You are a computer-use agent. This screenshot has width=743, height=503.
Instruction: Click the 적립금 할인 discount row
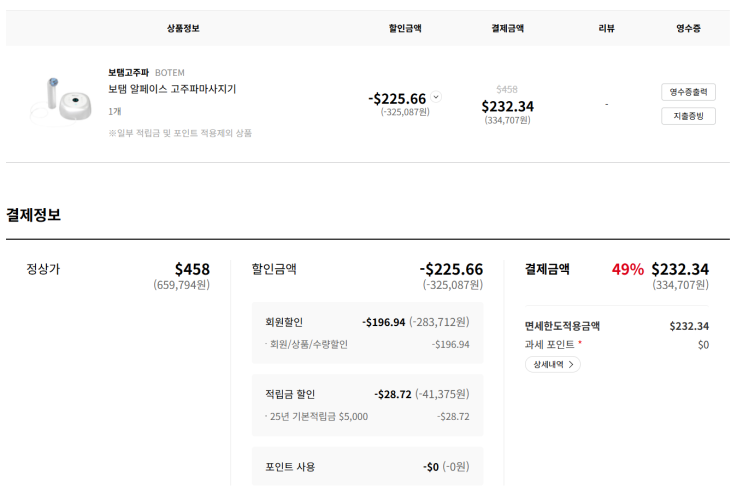(367, 394)
